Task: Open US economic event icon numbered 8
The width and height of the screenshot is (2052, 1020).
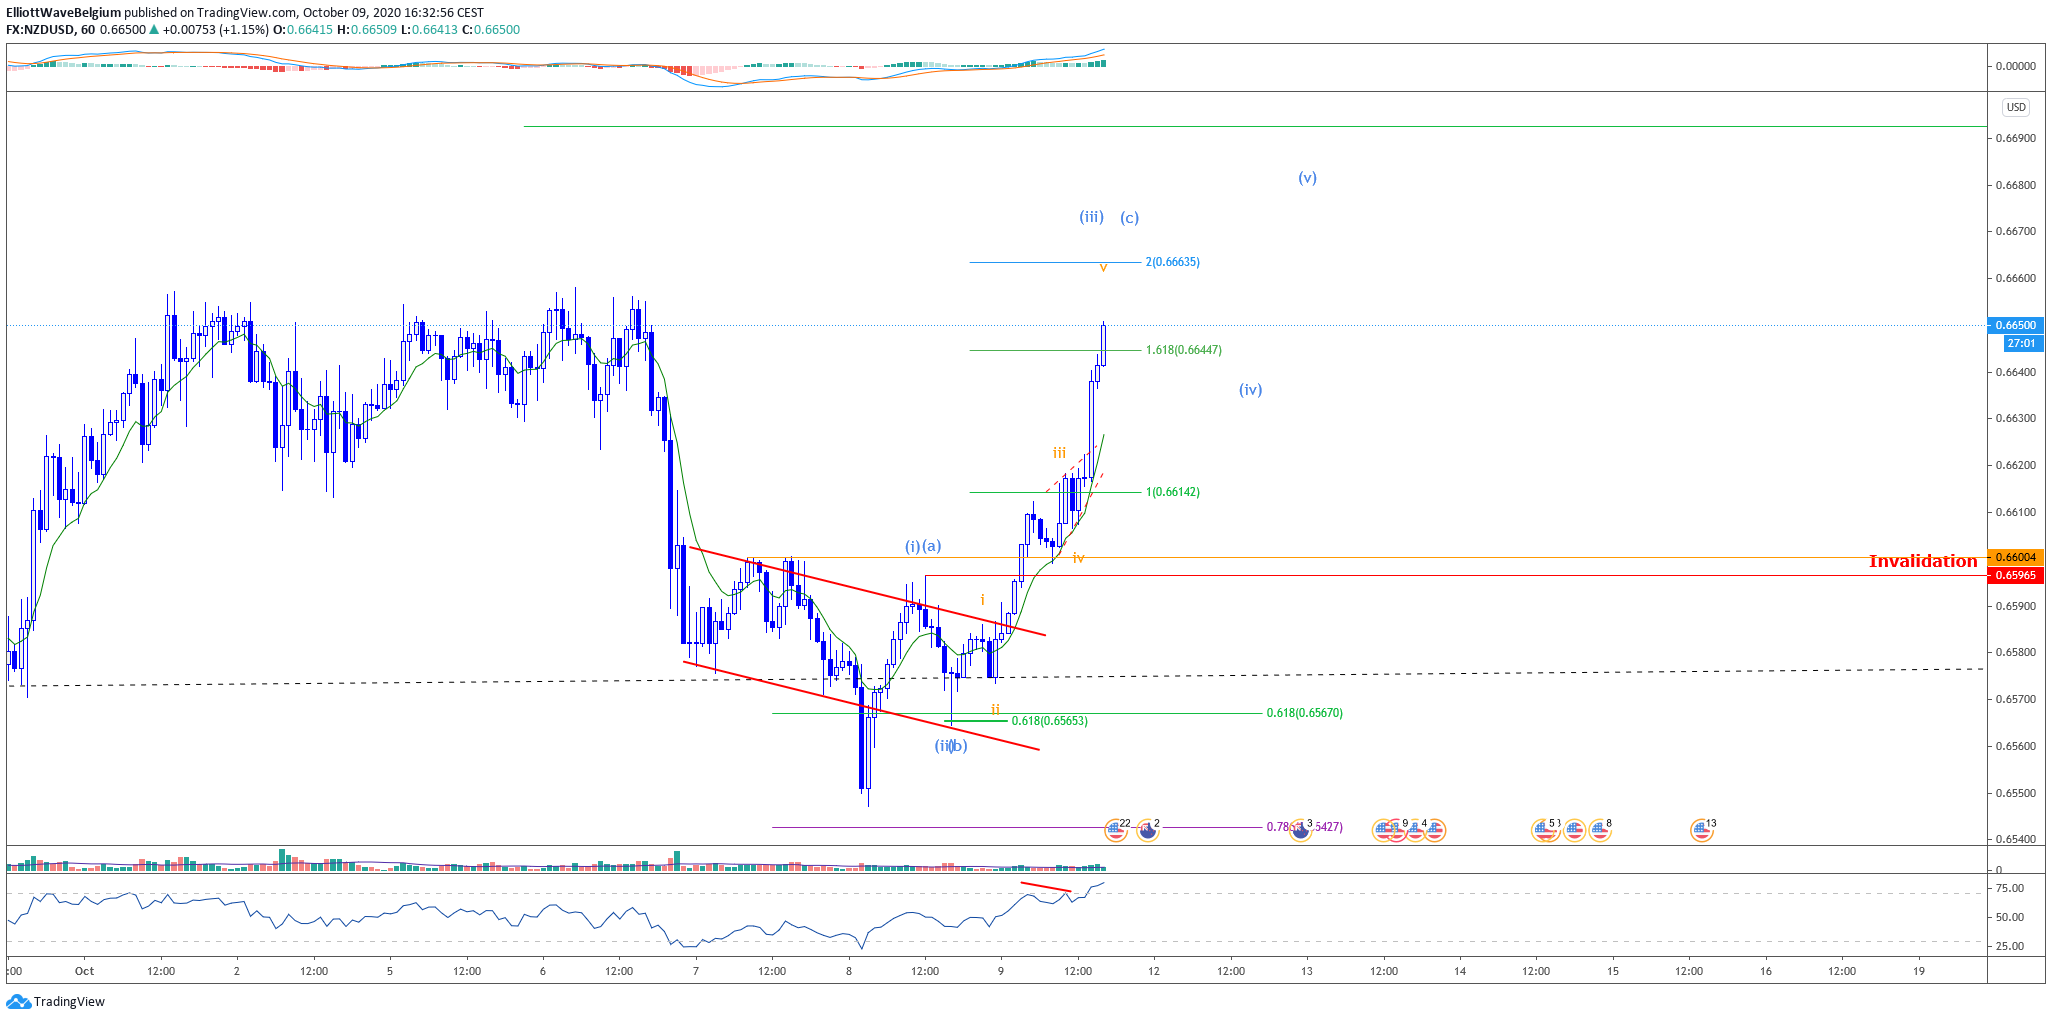Action: [x=1600, y=830]
